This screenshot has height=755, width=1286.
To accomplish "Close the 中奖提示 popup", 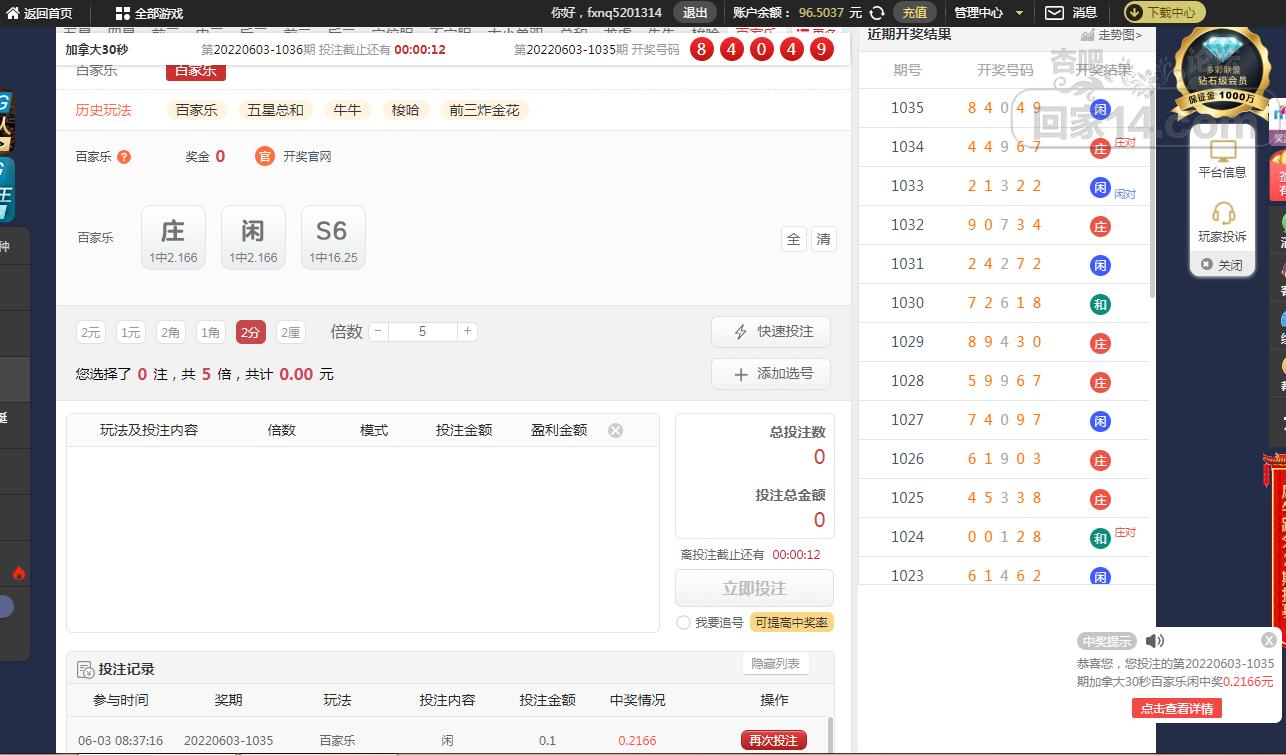I will 1268,640.
